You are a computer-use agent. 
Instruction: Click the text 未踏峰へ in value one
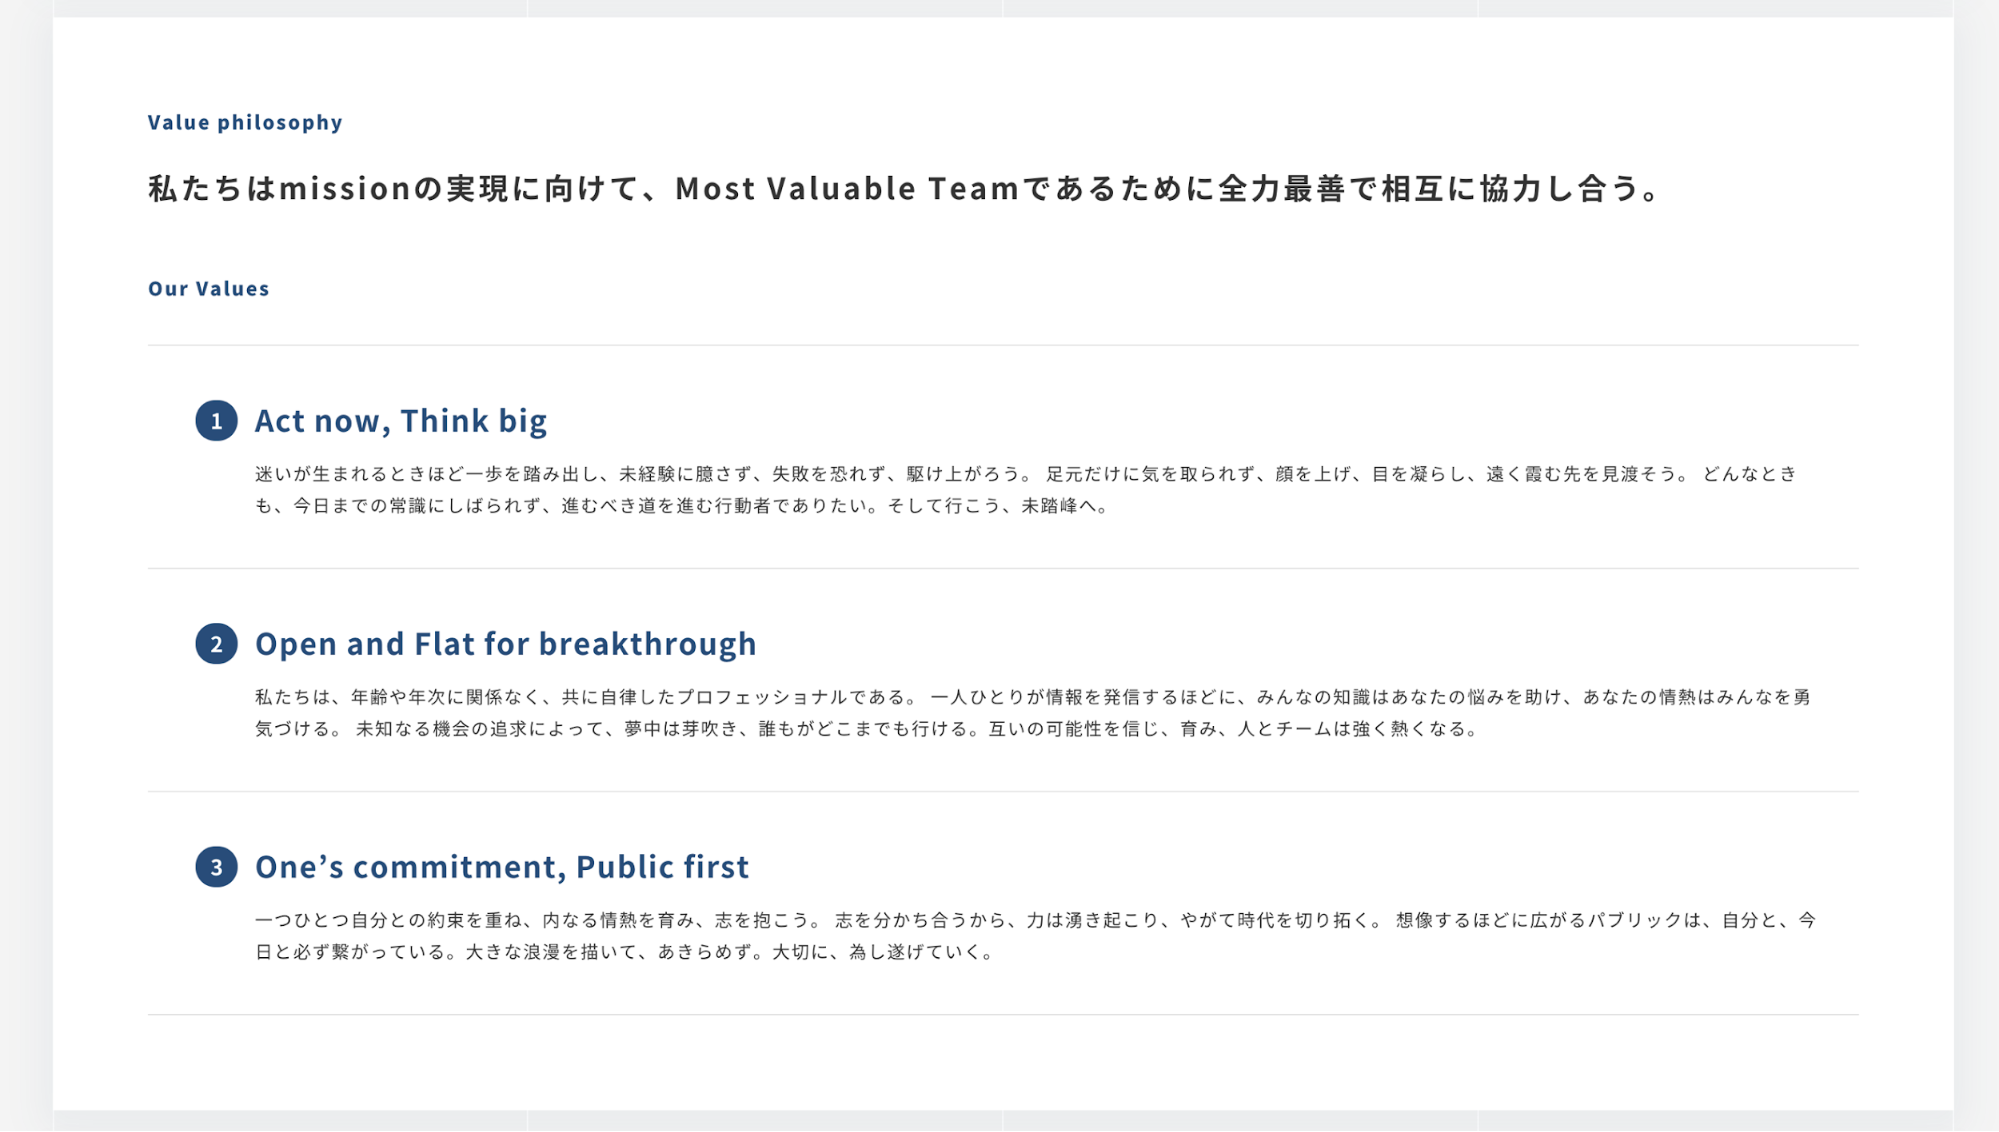[x=1058, y=506]
